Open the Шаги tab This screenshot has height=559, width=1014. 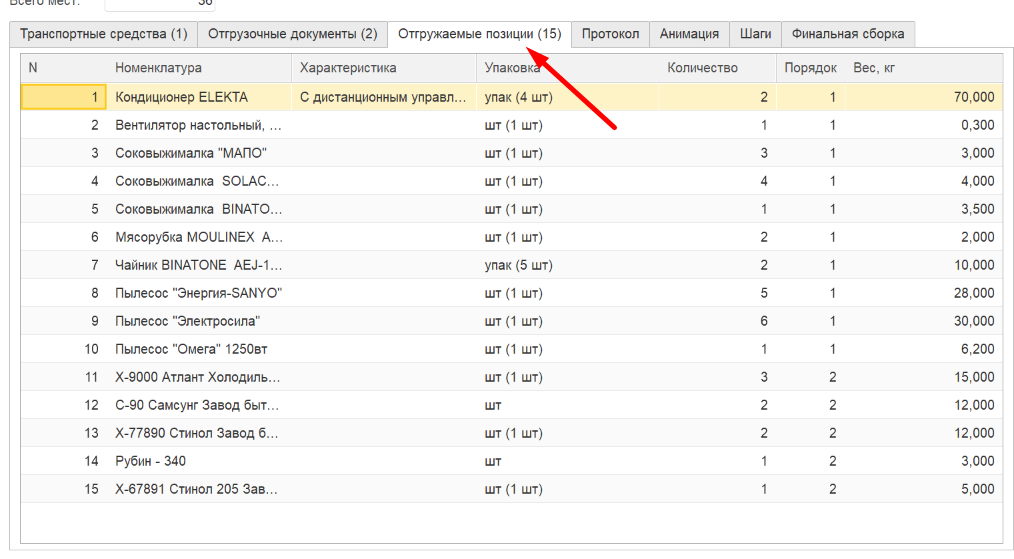(x=755, y=34)
